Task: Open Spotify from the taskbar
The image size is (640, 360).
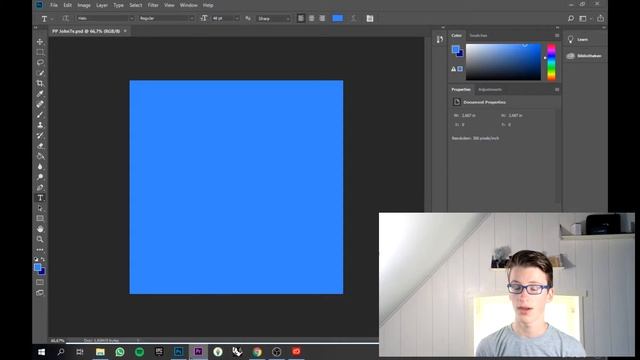Action: pyautogui.click(x=139, y=352)
